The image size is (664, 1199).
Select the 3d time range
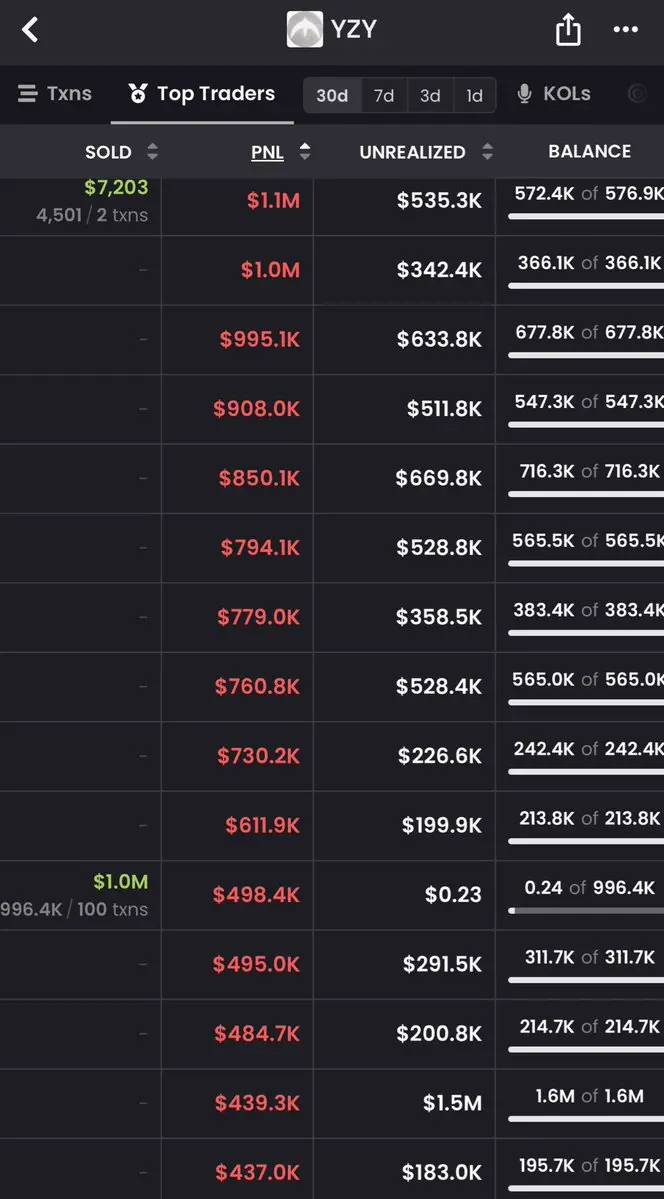430,96
